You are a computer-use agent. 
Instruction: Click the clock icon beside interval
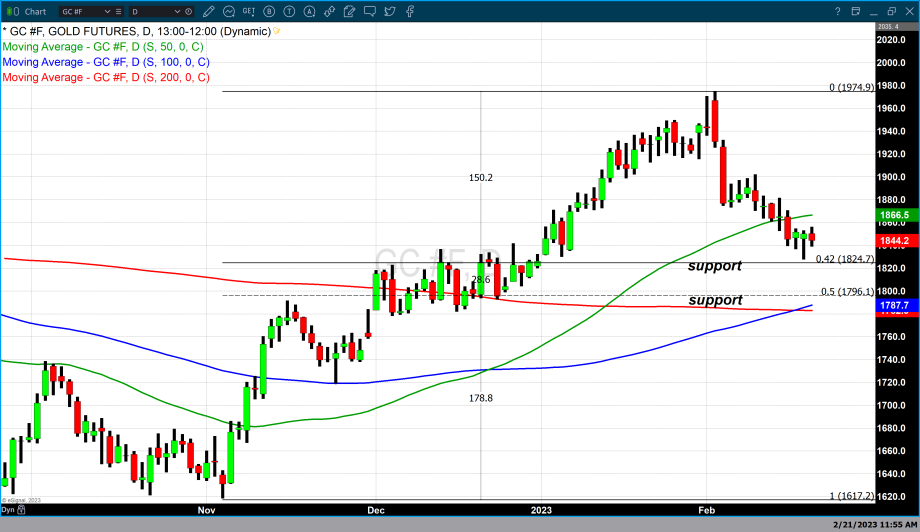point(188,11)
